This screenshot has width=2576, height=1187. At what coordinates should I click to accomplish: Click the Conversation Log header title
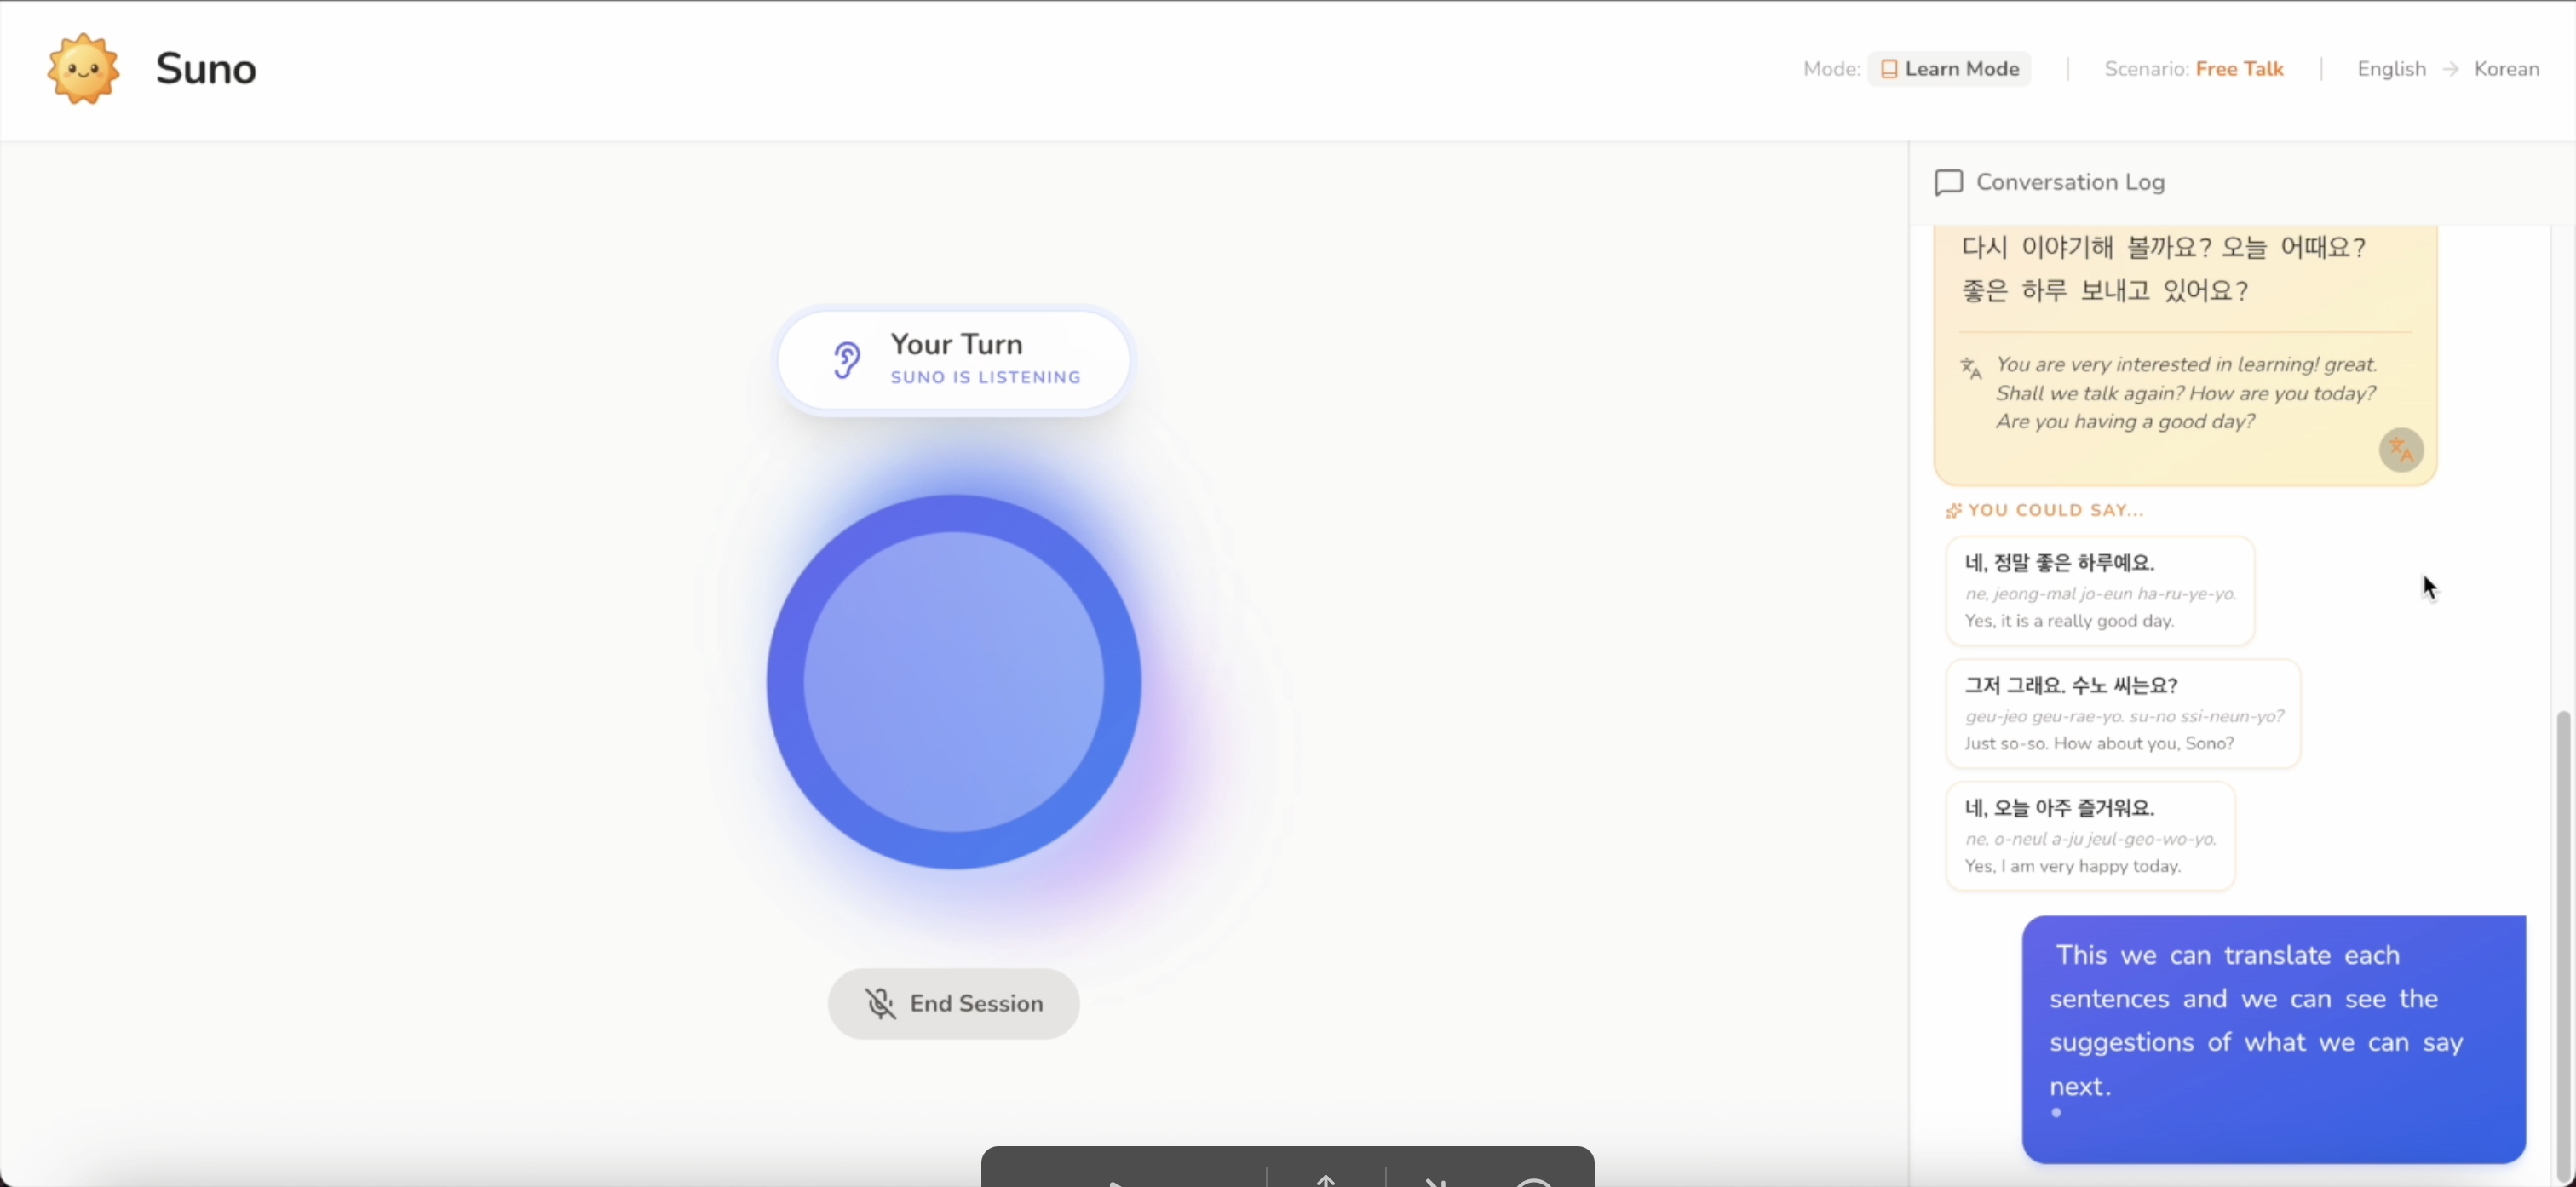click(x=2070, y=183)
